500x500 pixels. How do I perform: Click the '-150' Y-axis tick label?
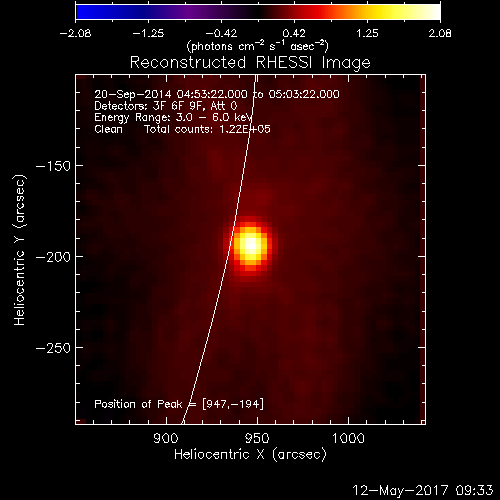click(53, 166)
